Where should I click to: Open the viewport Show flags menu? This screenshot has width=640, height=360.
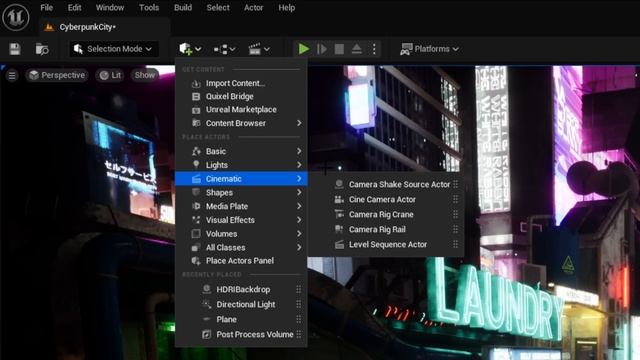pos(144,75)
